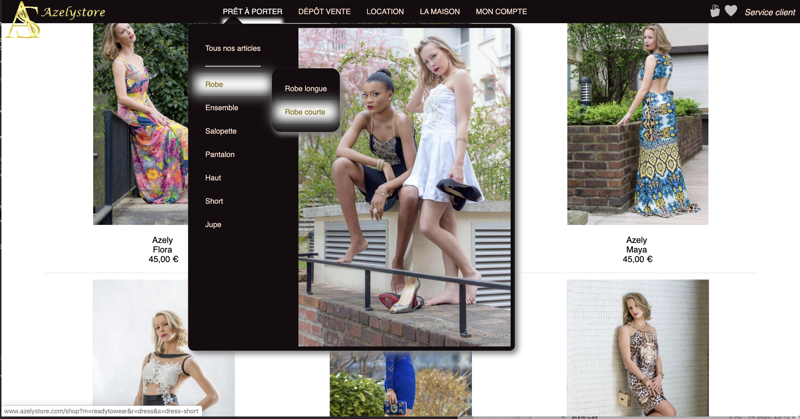Open the DÉPÔT VENTE menu
The width and height of the screenshot is (800, 419).
pyautogui.click(x=324, y=12)
